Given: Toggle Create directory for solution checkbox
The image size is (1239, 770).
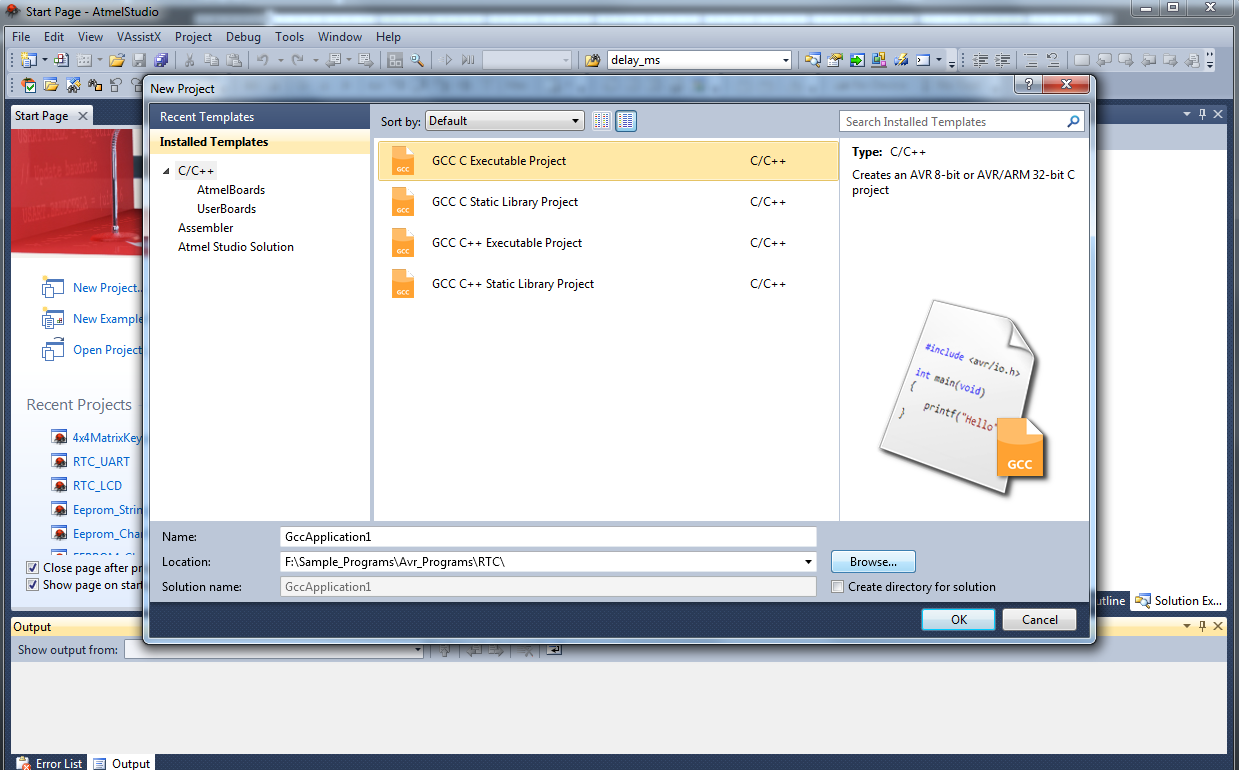Looking at the screenshot, I should (x=838, y=587).
